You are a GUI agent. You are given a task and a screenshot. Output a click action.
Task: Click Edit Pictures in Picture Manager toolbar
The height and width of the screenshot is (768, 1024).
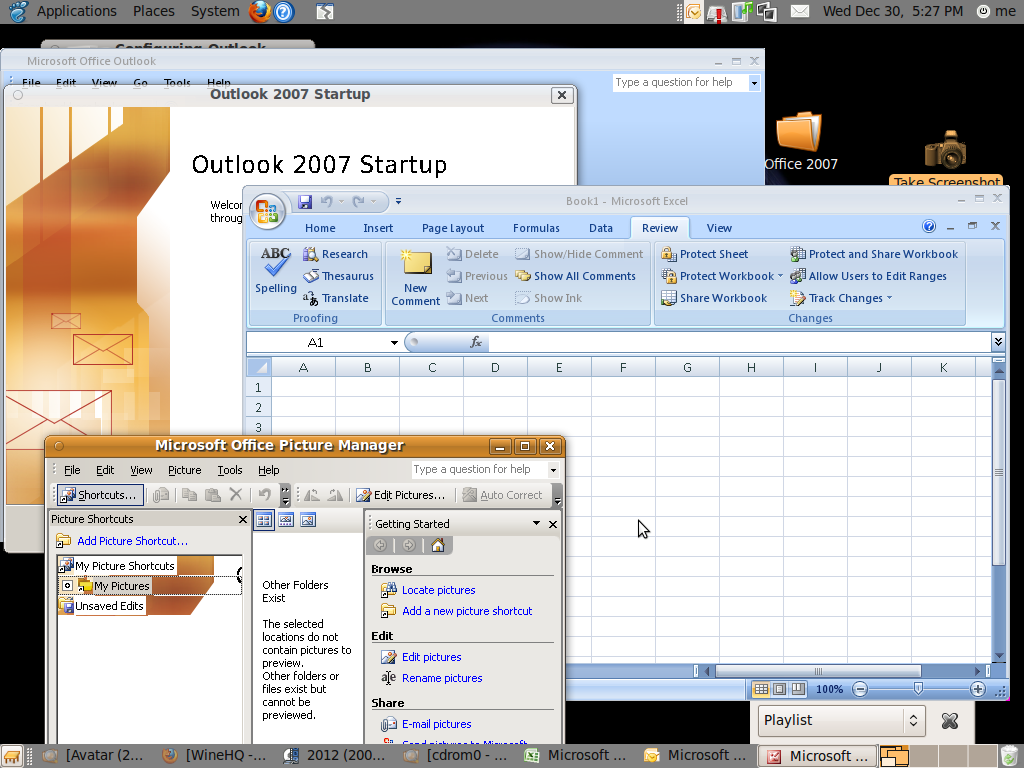coord(400,495)
